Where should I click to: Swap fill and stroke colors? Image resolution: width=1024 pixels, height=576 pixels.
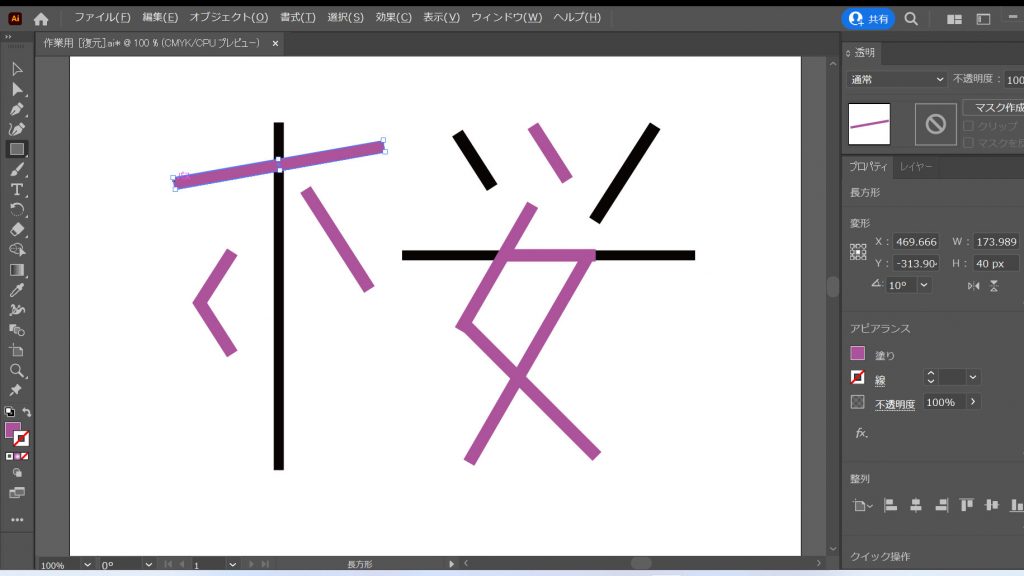(x=27, y=412)
